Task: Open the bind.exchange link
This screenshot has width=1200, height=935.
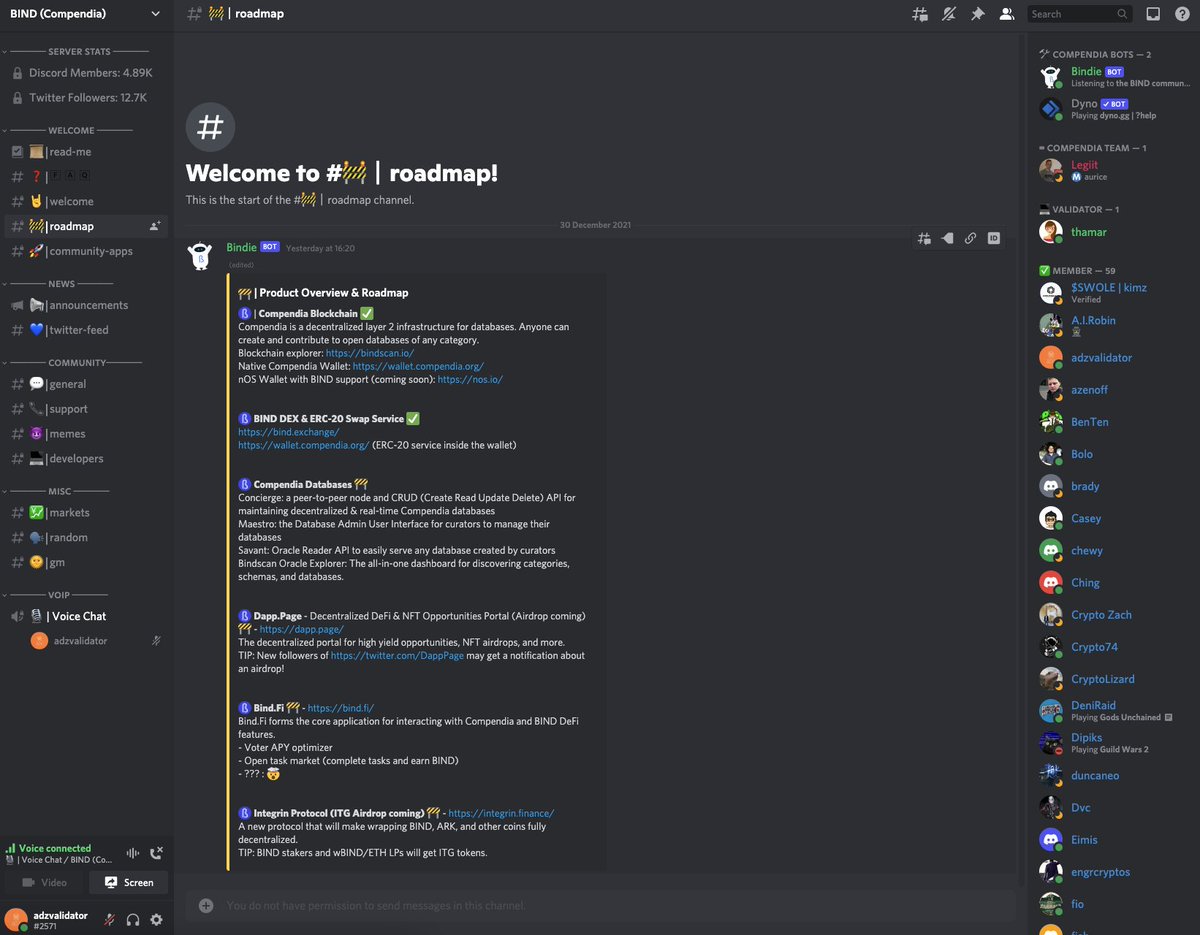Action: pos(289,432)
